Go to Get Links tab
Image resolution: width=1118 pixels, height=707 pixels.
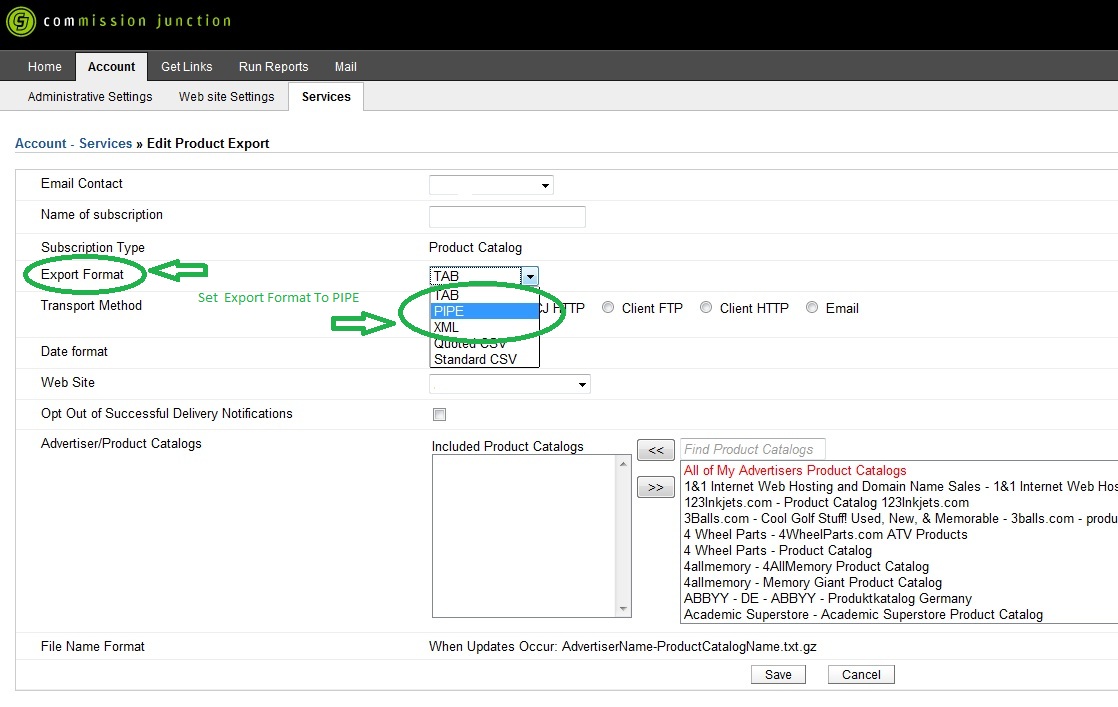[187, 66]
